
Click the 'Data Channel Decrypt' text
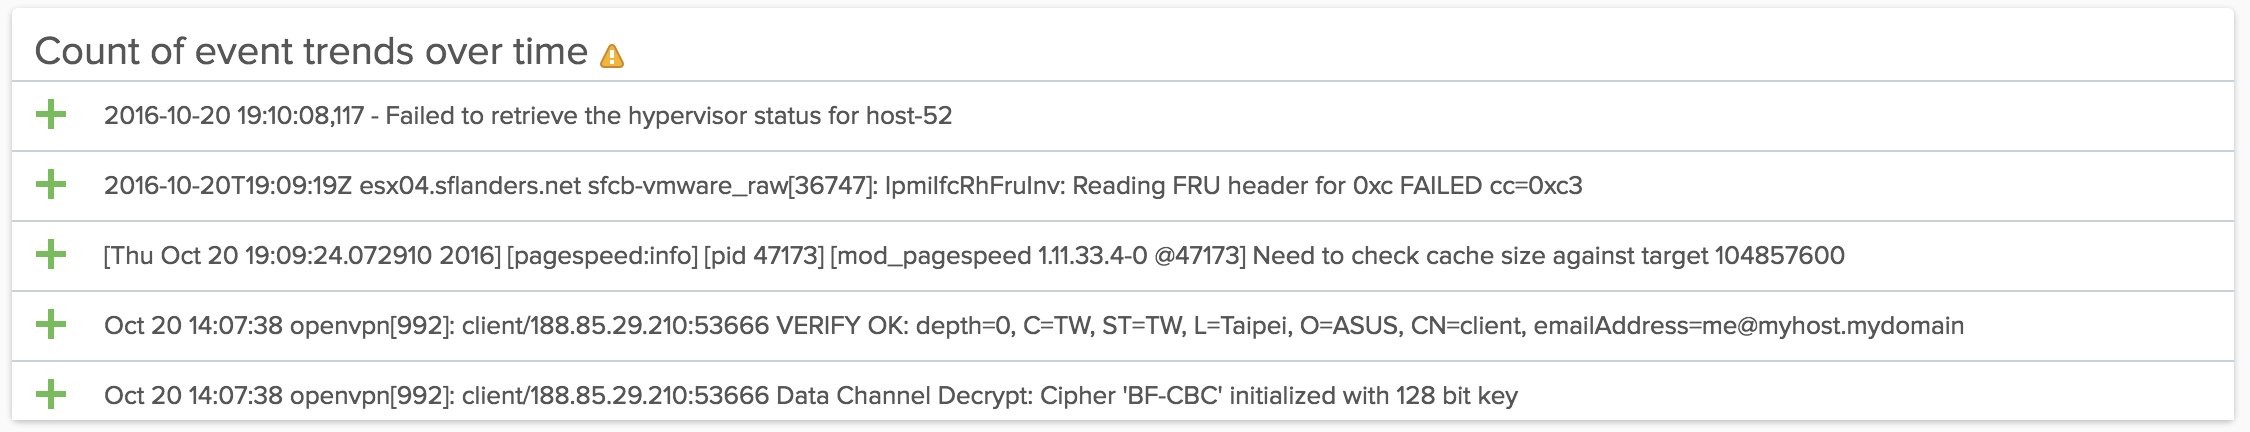904,396
